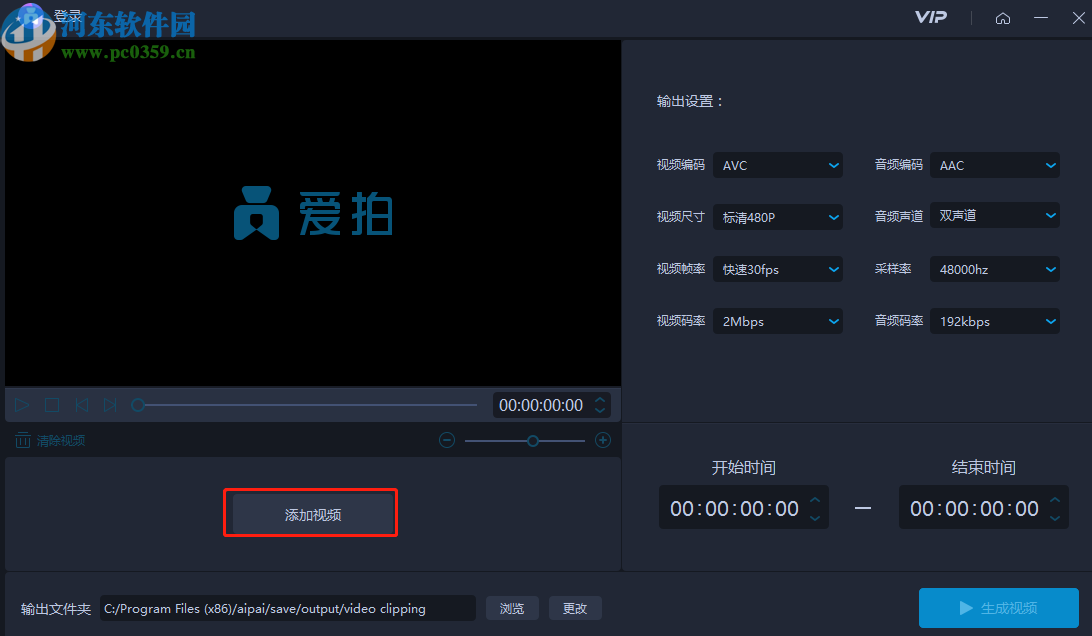Open the audio codec AAC dropdown
This screenshot has height=636, width=1092.
tap(995, 165)
